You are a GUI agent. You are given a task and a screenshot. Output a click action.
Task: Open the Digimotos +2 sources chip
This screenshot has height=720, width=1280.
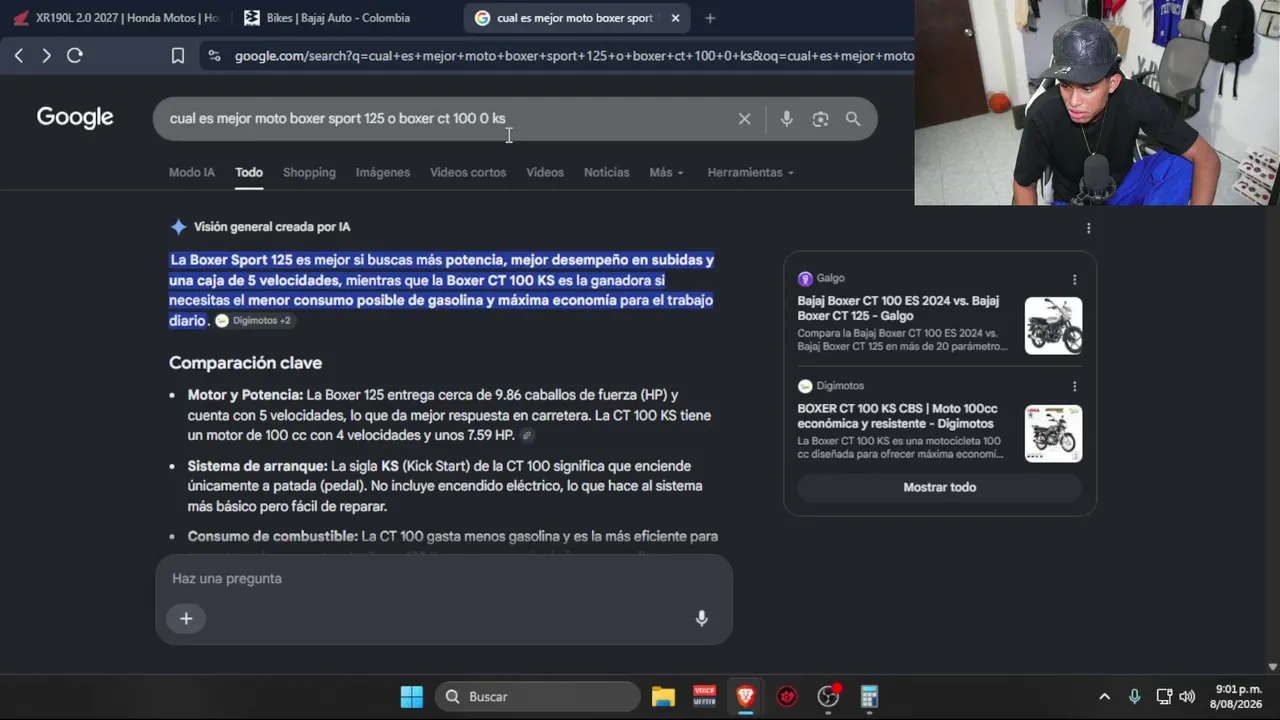(x=253, y=321)
